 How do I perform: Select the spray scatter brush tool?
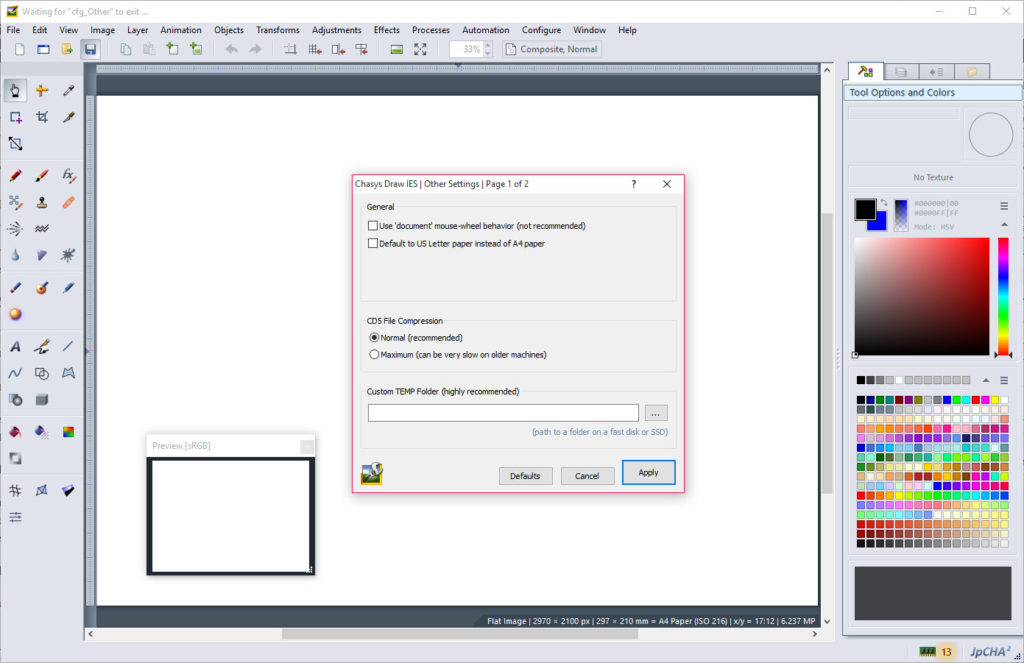pos(15,229)
